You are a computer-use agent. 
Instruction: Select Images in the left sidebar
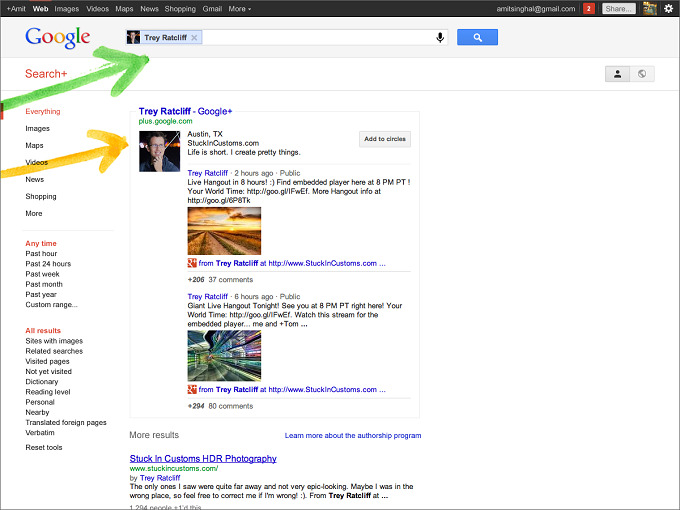pos(37,128)
